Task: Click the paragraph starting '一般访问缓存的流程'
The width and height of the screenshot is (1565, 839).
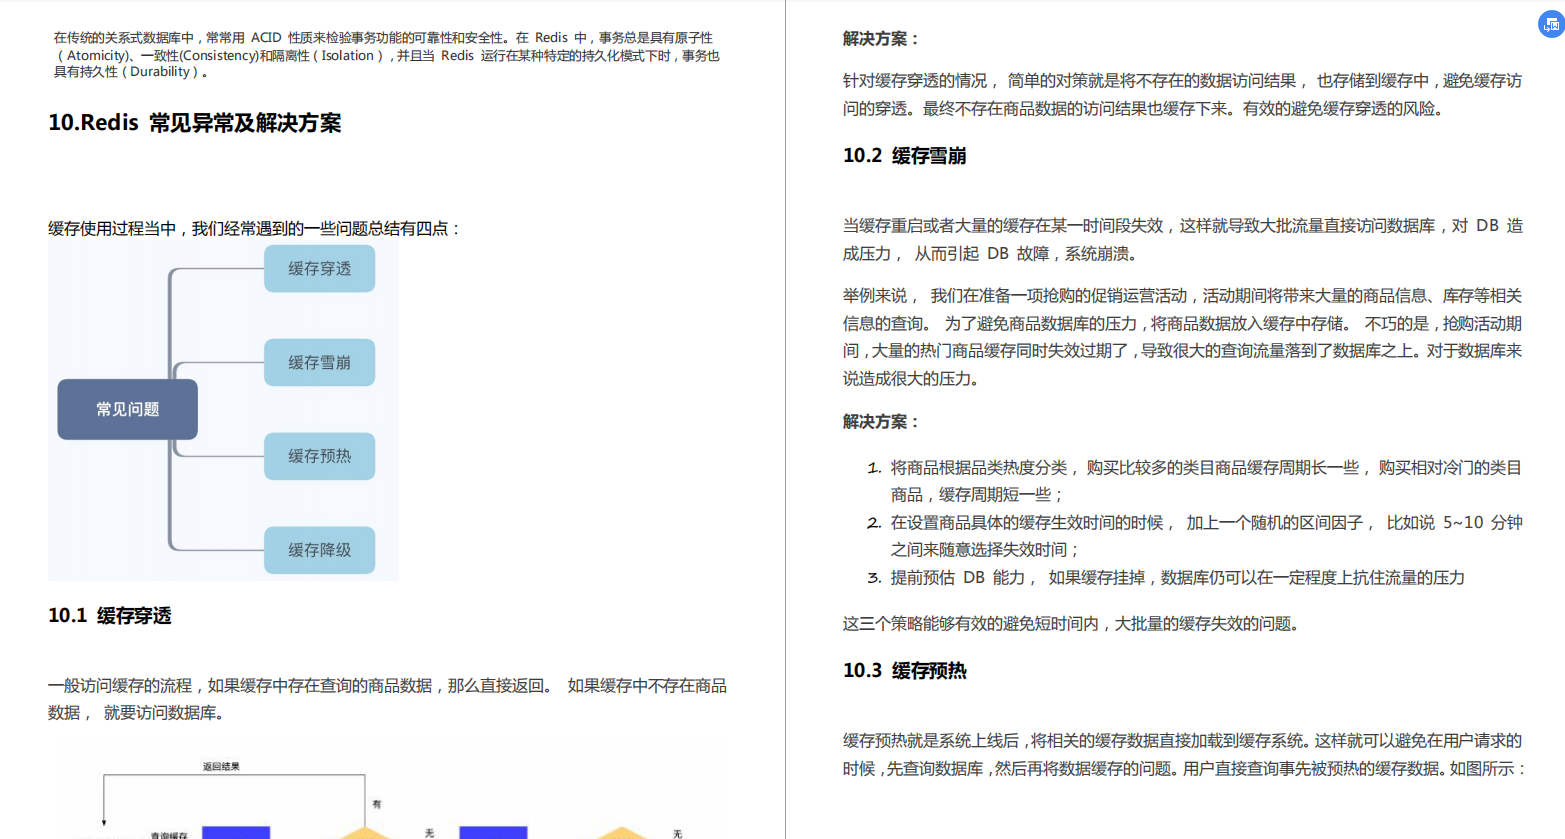Action: pyautogui.click(x=387, y=699)
